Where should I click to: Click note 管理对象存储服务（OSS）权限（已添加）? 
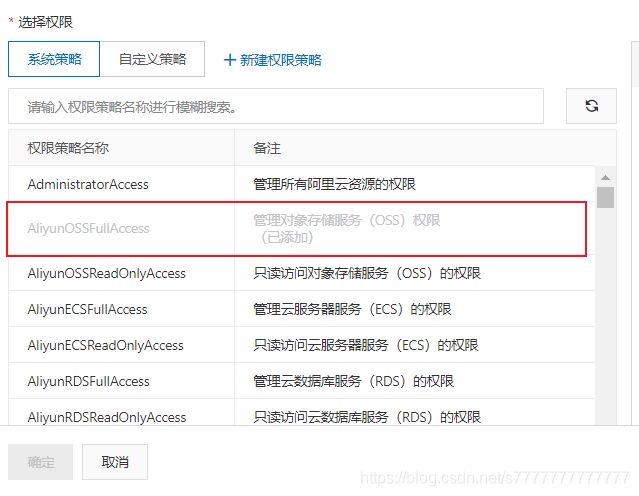click(347, 229)
